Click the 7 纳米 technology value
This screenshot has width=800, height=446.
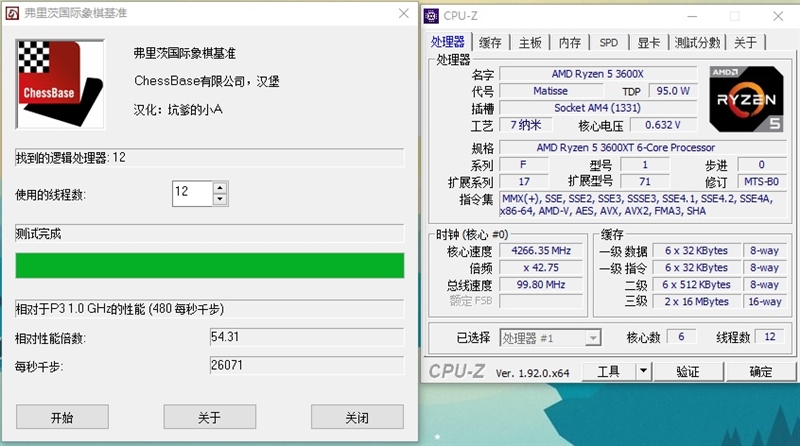(526, 125)
